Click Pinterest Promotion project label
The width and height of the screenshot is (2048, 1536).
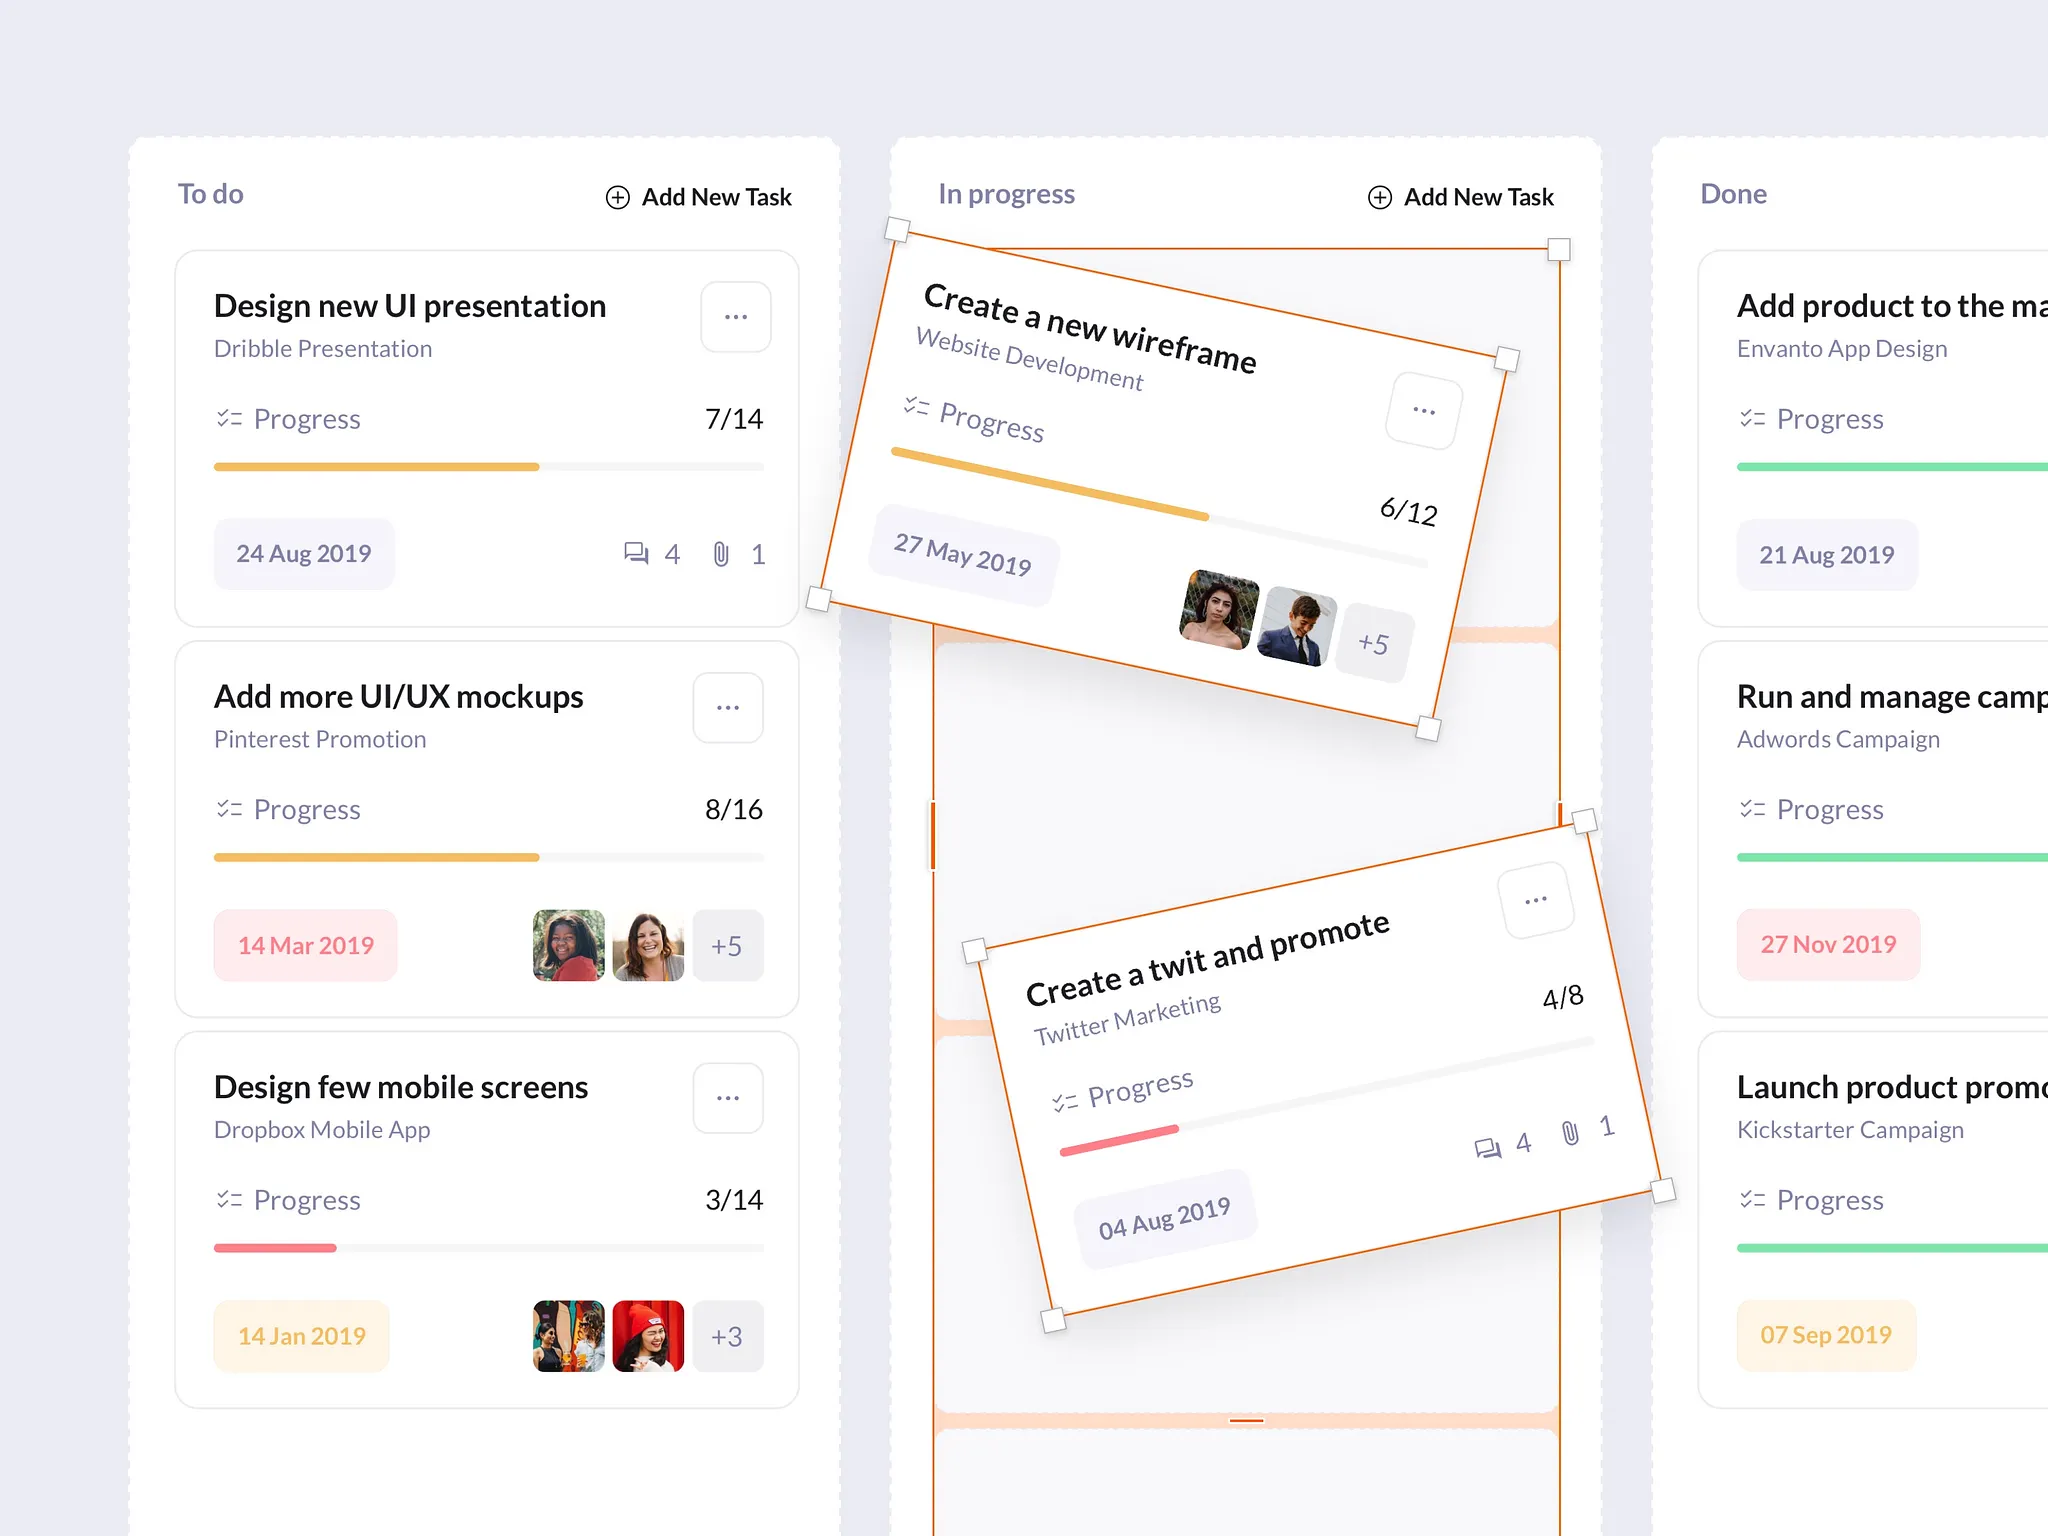(x=320, y=739)
